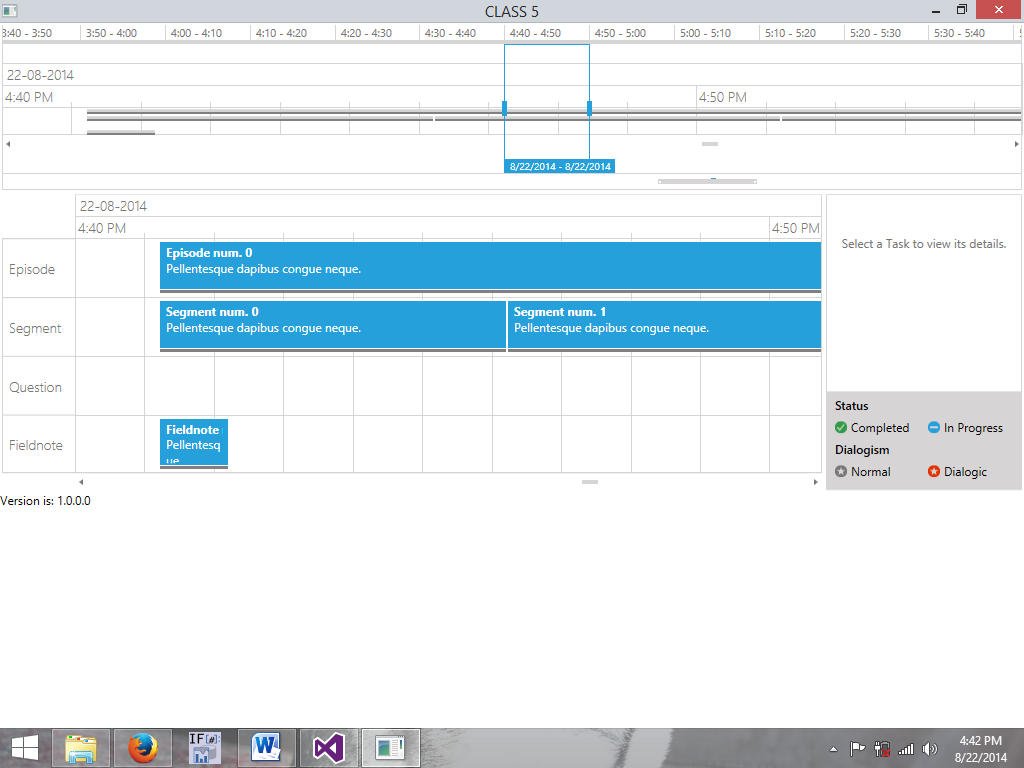
Task: Click detail timeline 4:40 PM label
Action: tap(102, 228)
